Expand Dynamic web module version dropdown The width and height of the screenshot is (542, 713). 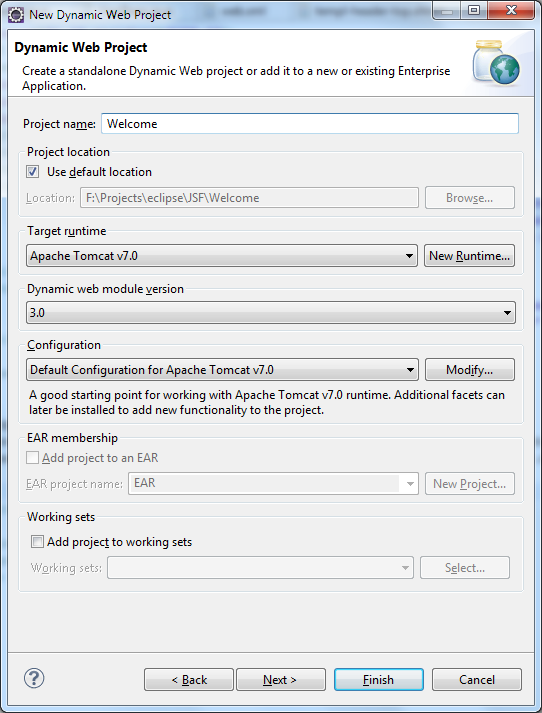(x=271, y=312)
